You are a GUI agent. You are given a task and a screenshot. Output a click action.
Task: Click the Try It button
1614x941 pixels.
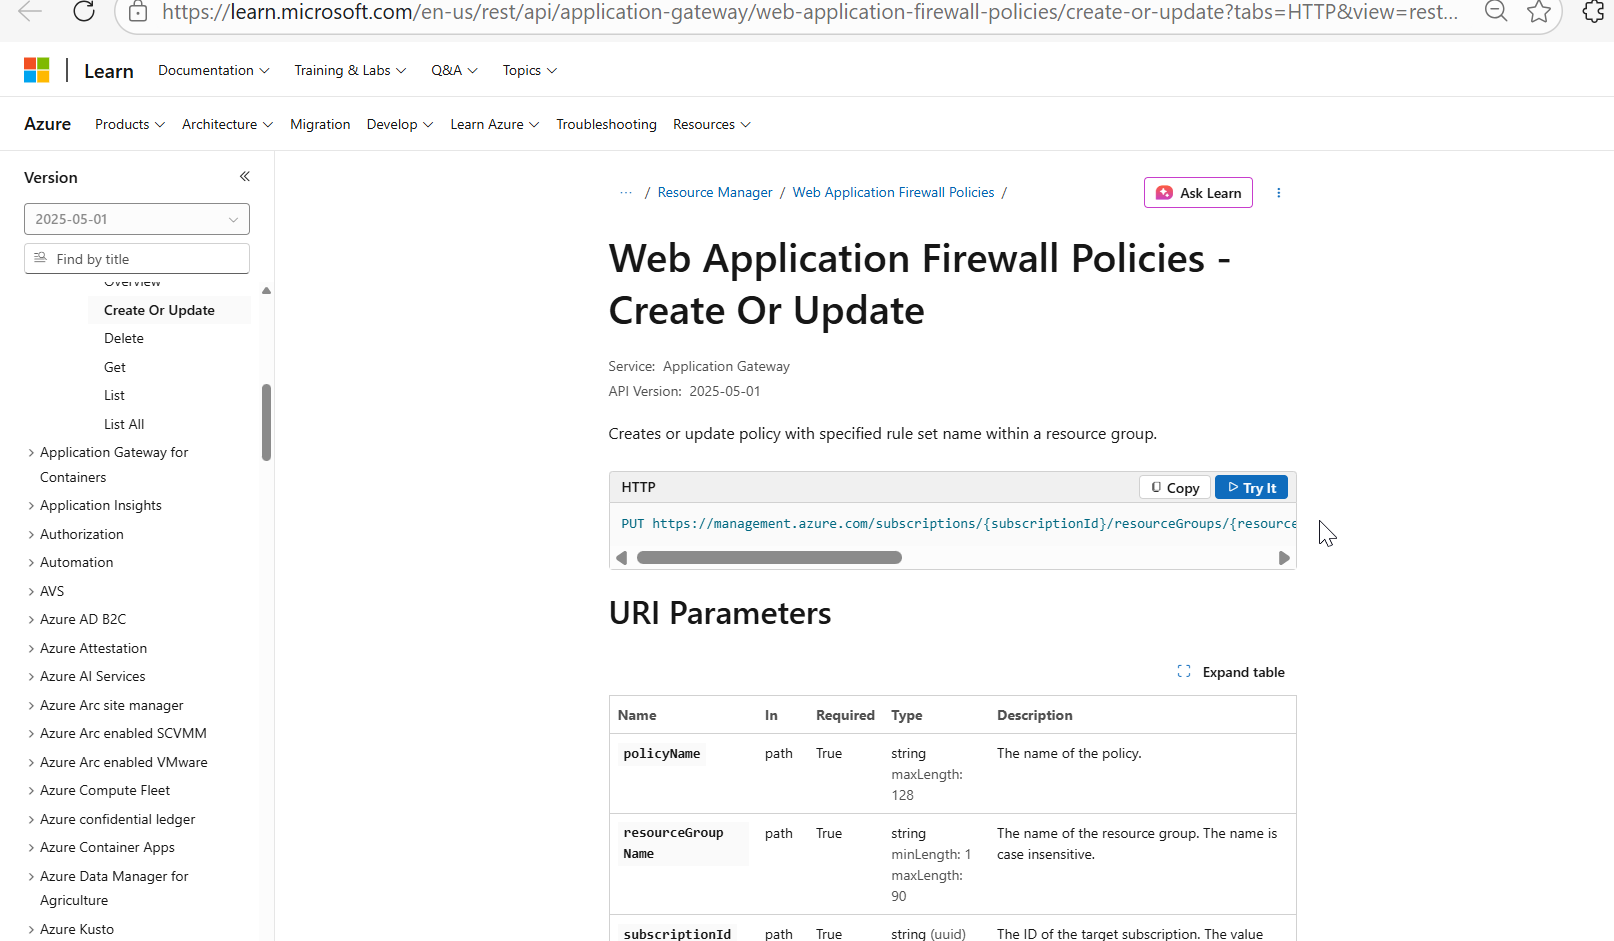pos(1251,488)
